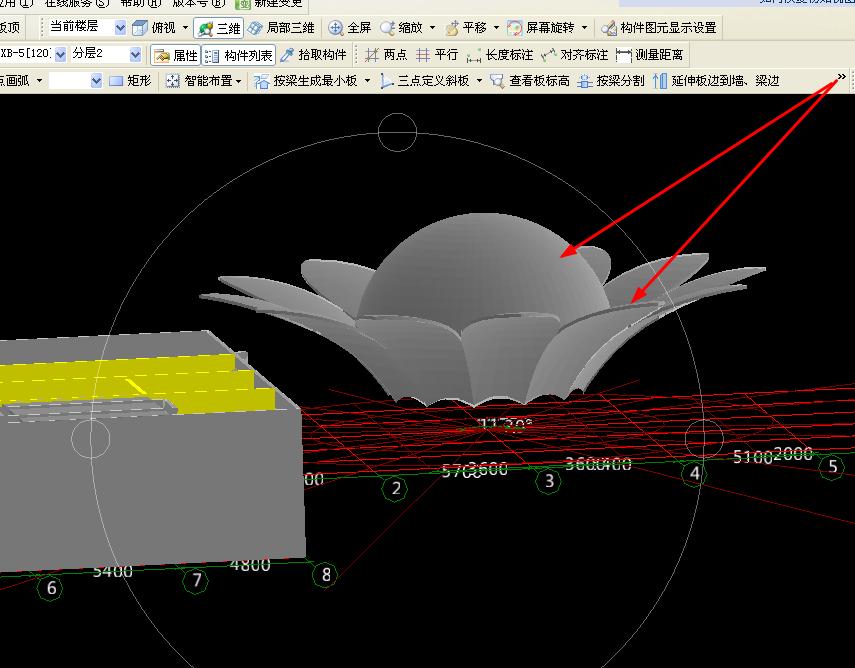Screen dimensions: 855x668
Task: Toggle the 属性 properties panel
Action: (x=175, y=55)
